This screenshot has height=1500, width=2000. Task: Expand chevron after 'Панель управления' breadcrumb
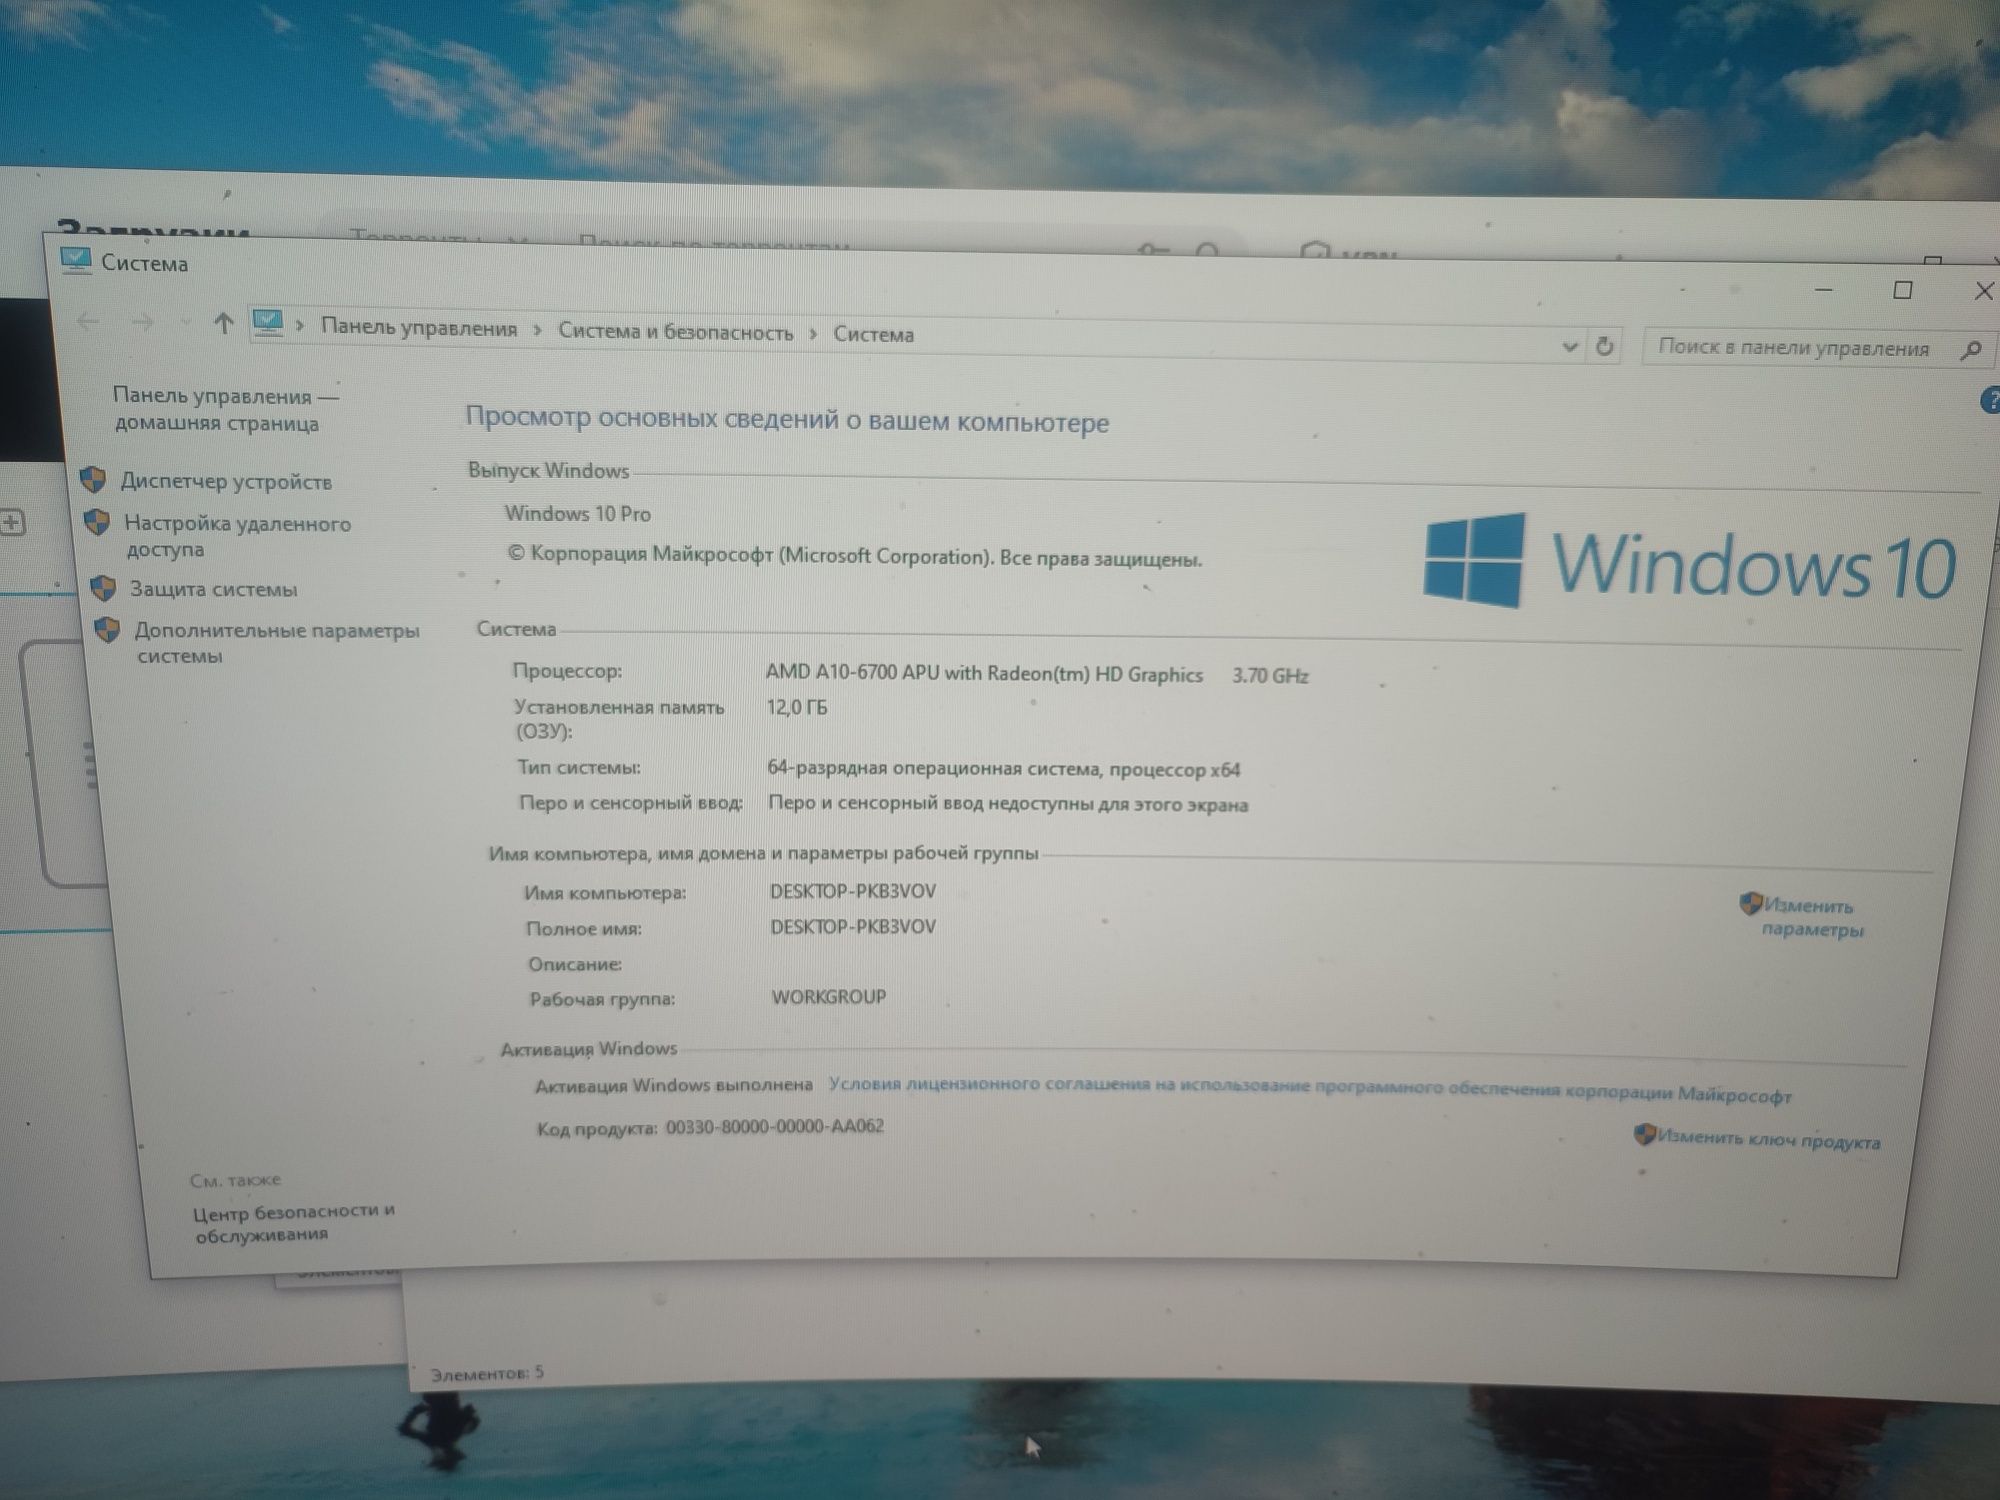click(537, 330)
